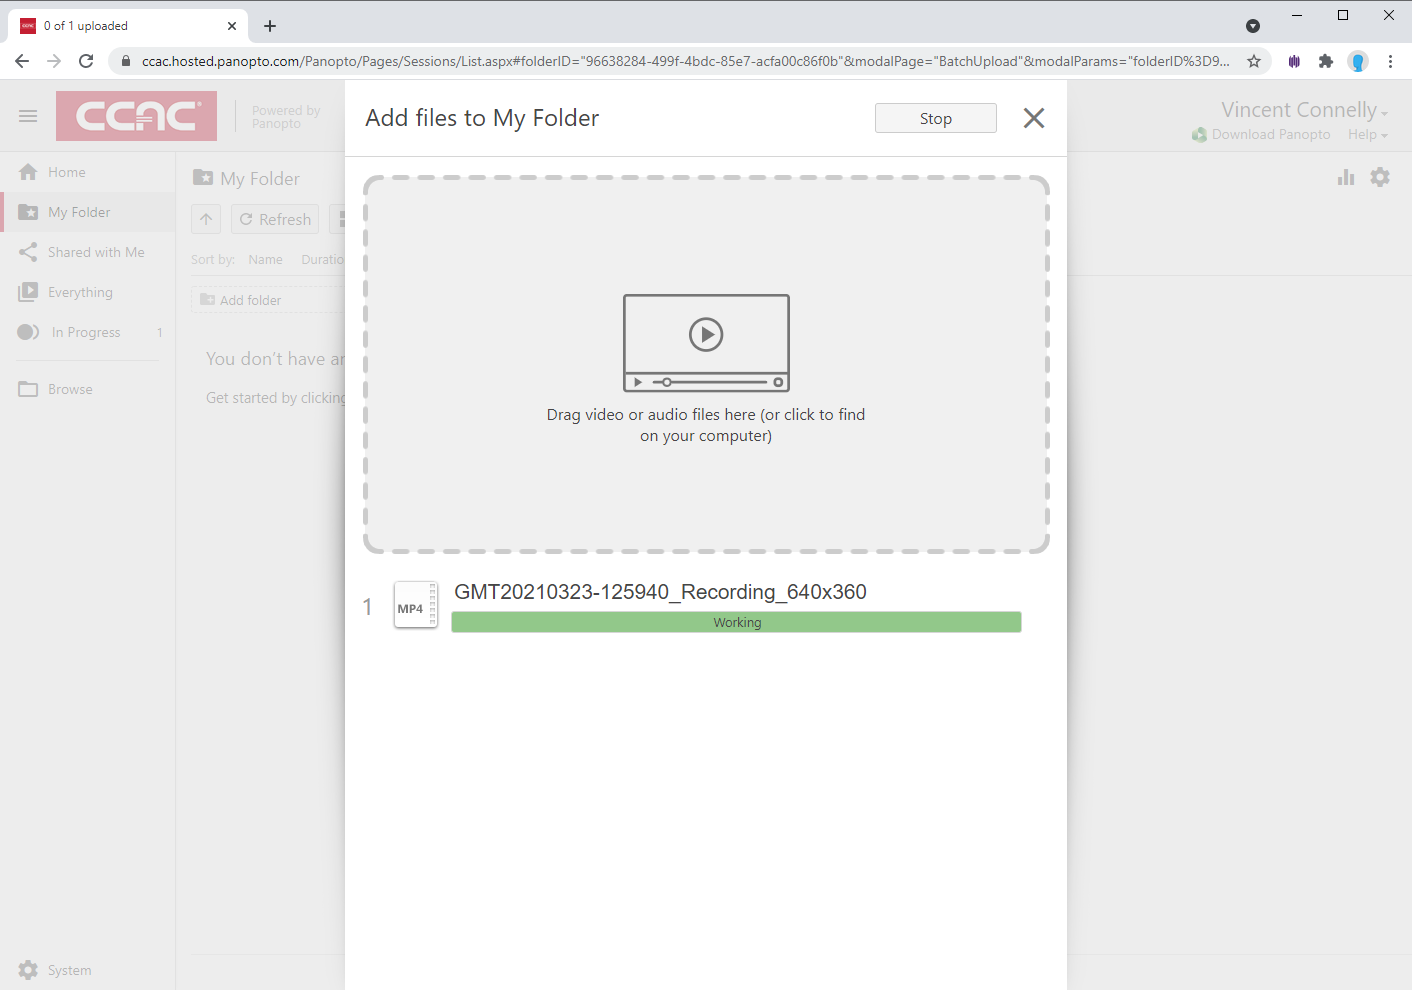The width and height of the screenshot is (1412, 990).
Task: Open folder settings gear icon
Action: [x=1380, y=177]
